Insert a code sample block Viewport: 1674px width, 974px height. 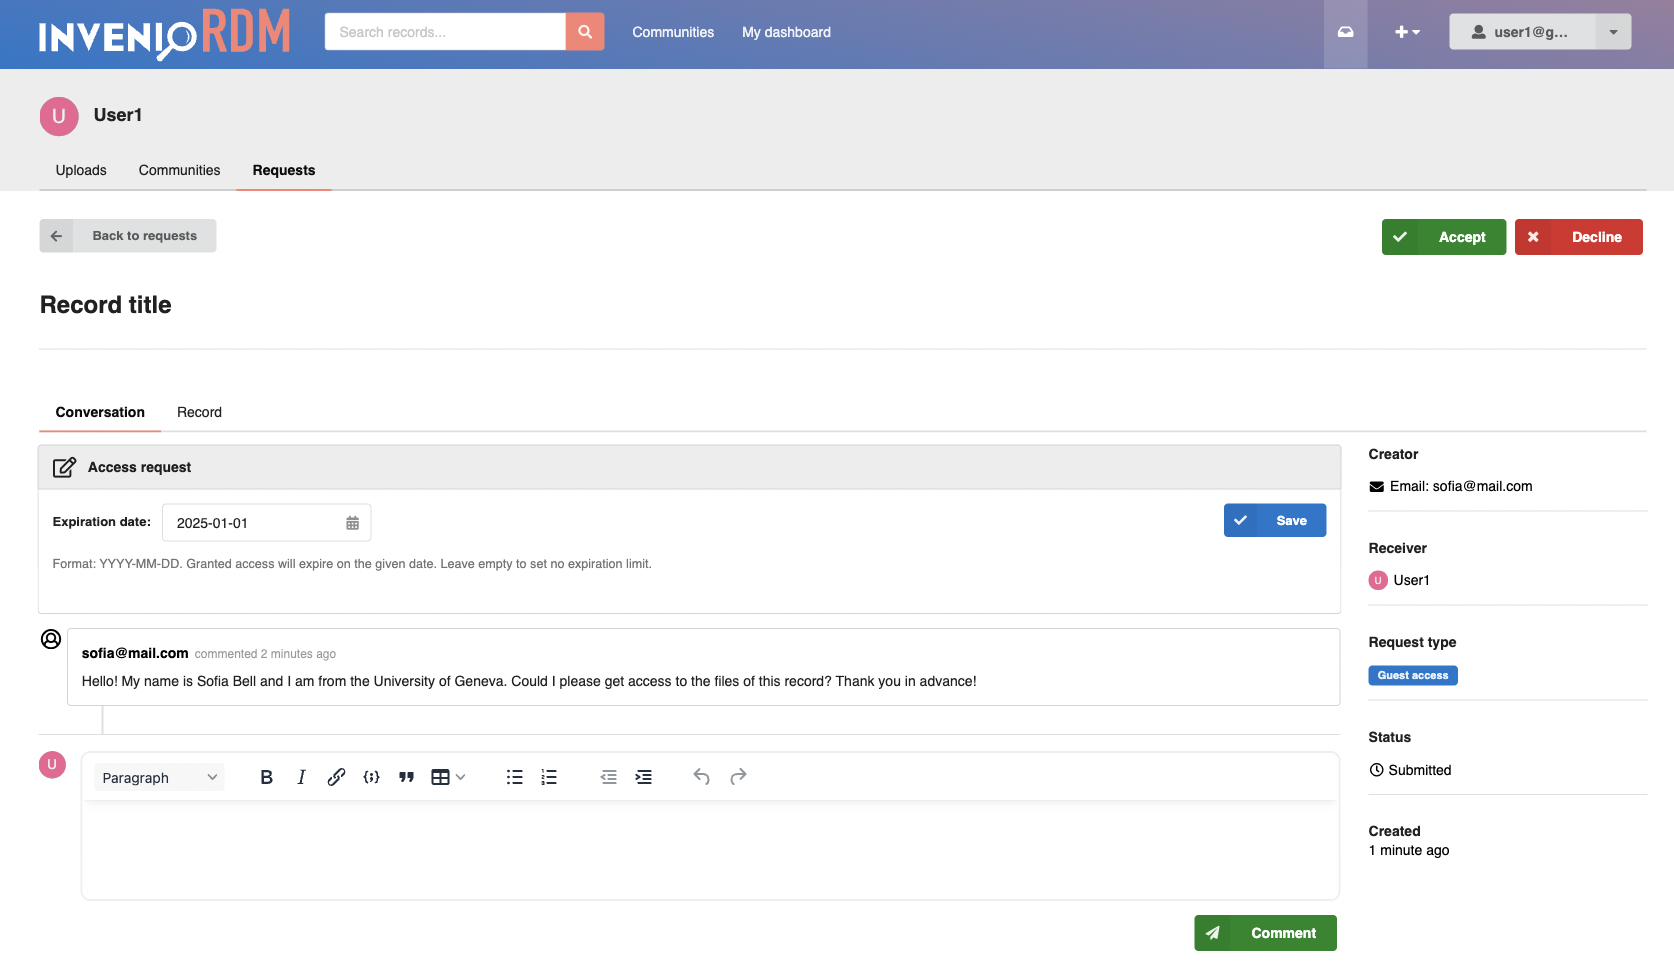371,777
